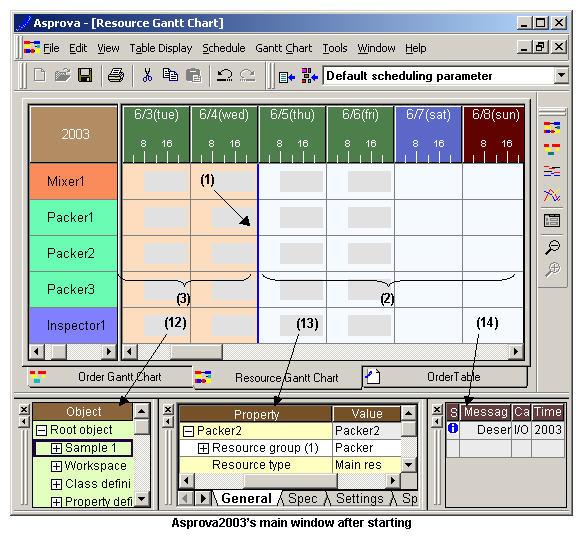Select the General property tab

click(x=246, y=499)
